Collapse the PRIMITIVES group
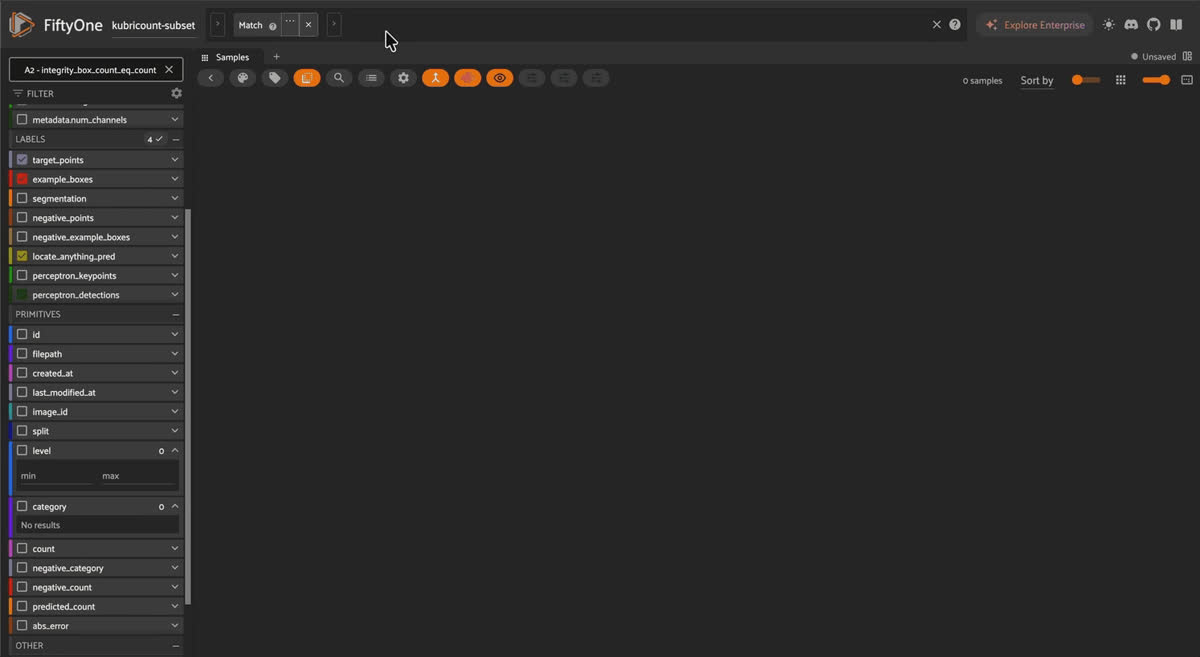Image resolution: width=1200 pixels, height=657 pixels. 176,314
